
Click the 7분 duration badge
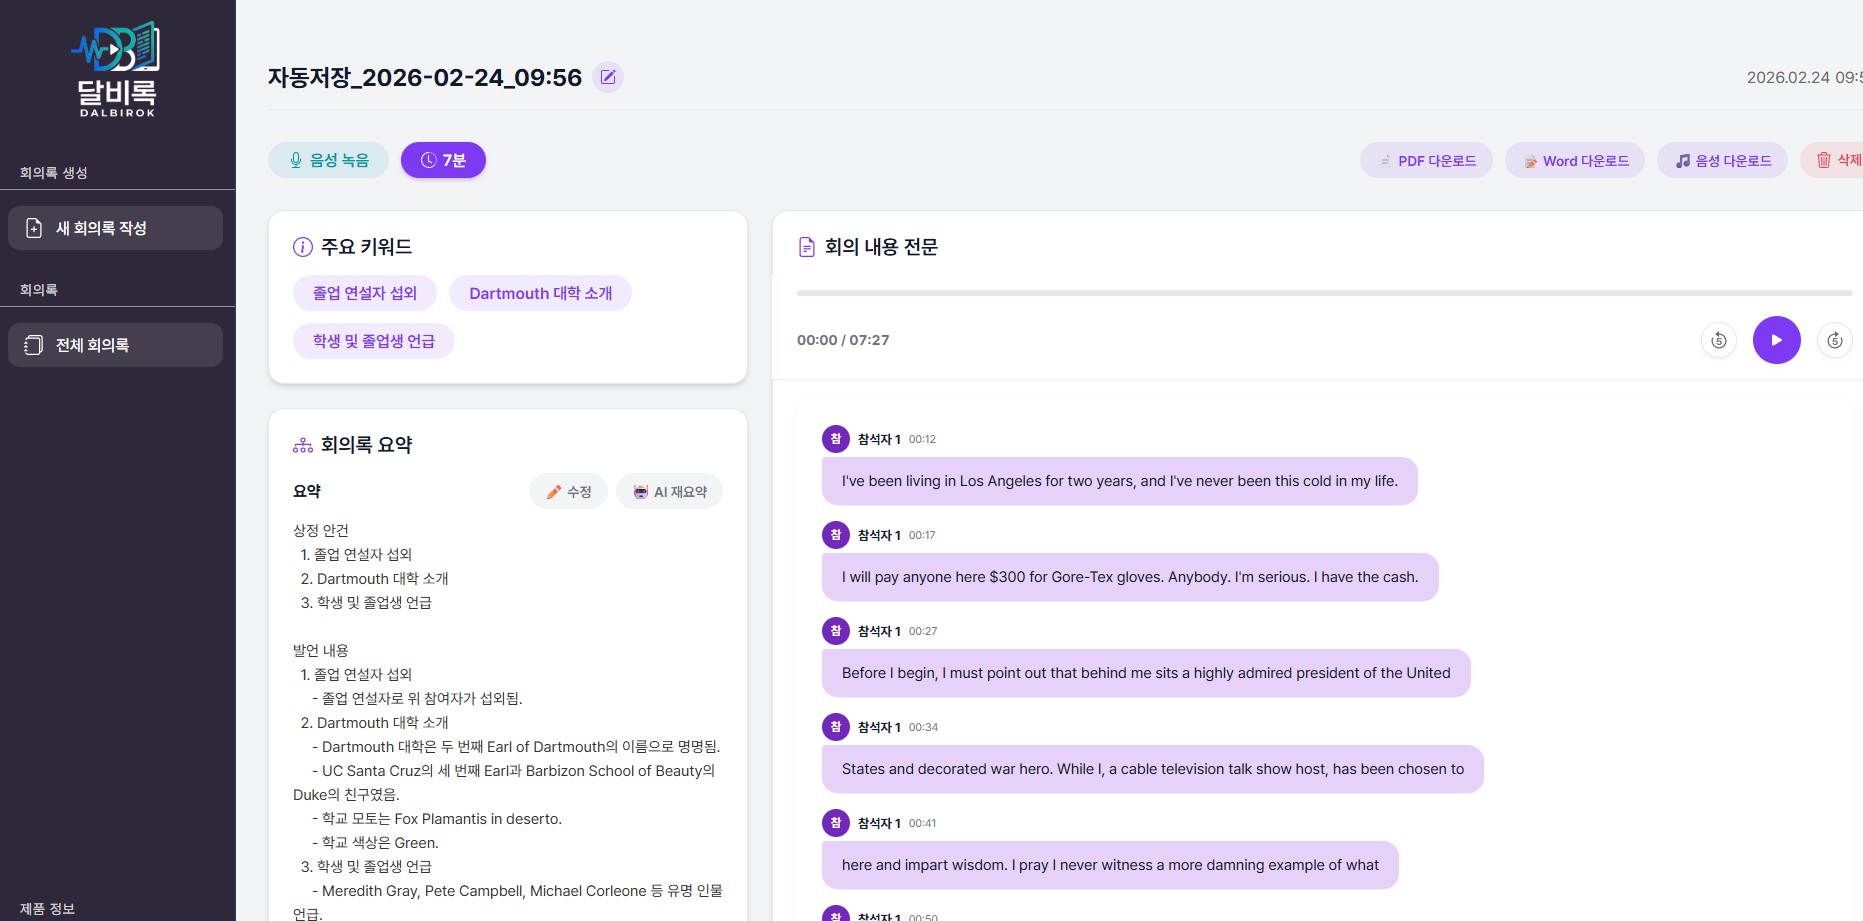[443, 160]
